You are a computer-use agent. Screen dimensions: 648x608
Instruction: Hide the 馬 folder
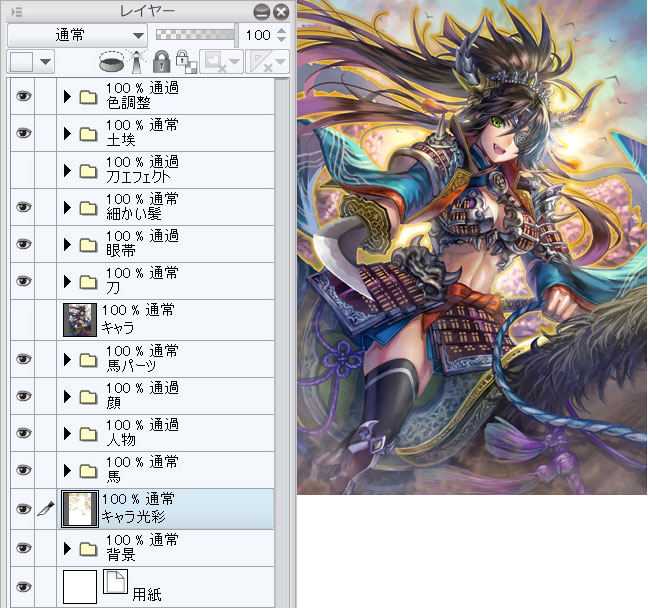[23, 470]
